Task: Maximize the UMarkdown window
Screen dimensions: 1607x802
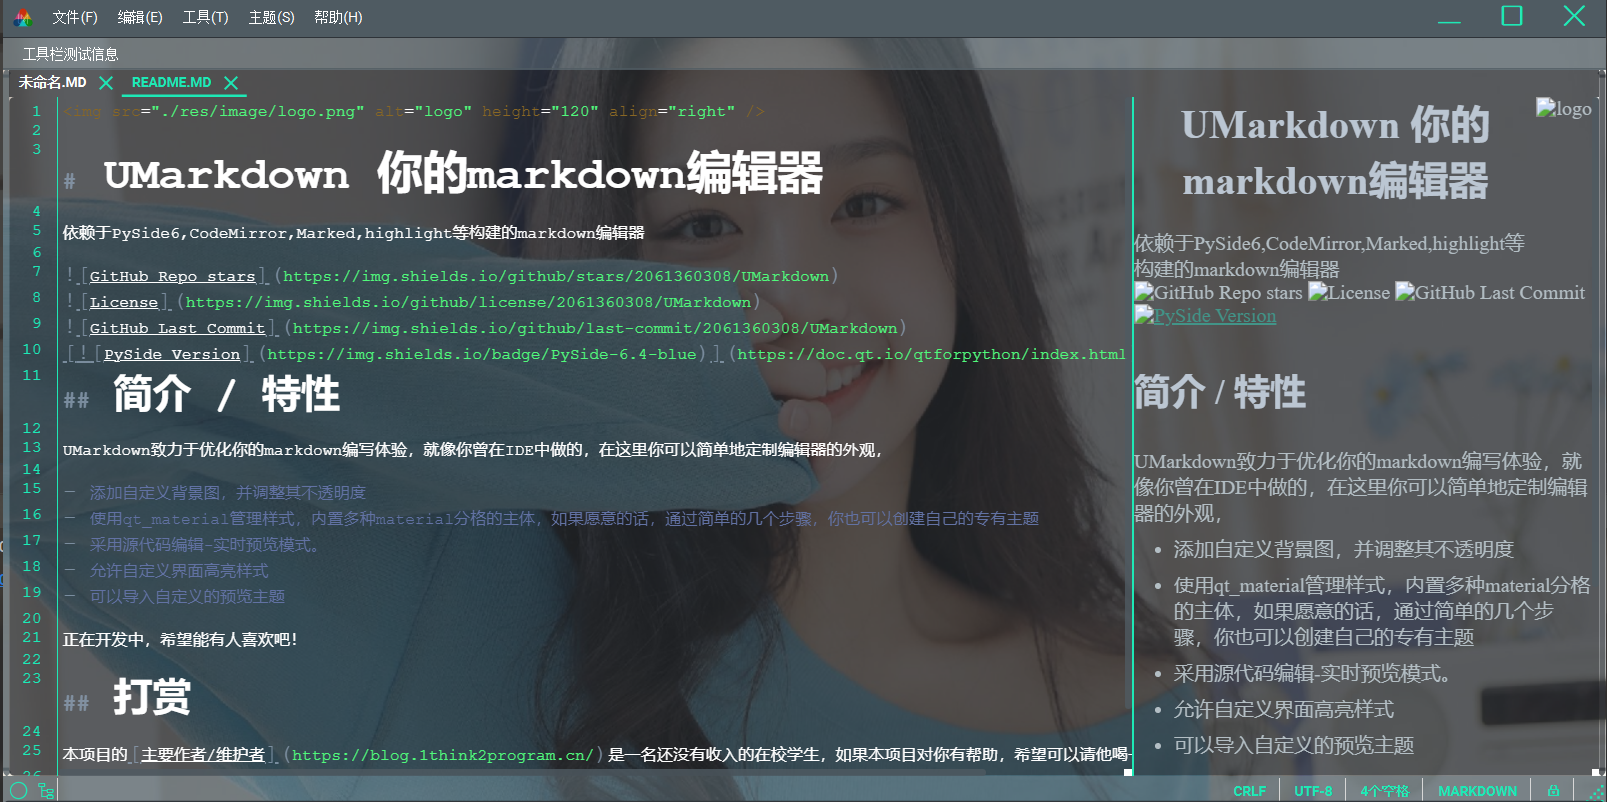Action: [1512, 16]
